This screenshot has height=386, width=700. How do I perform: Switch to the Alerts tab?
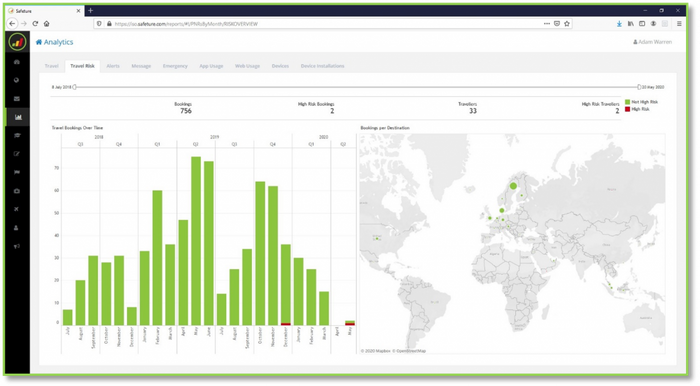[x=113, y=66]
